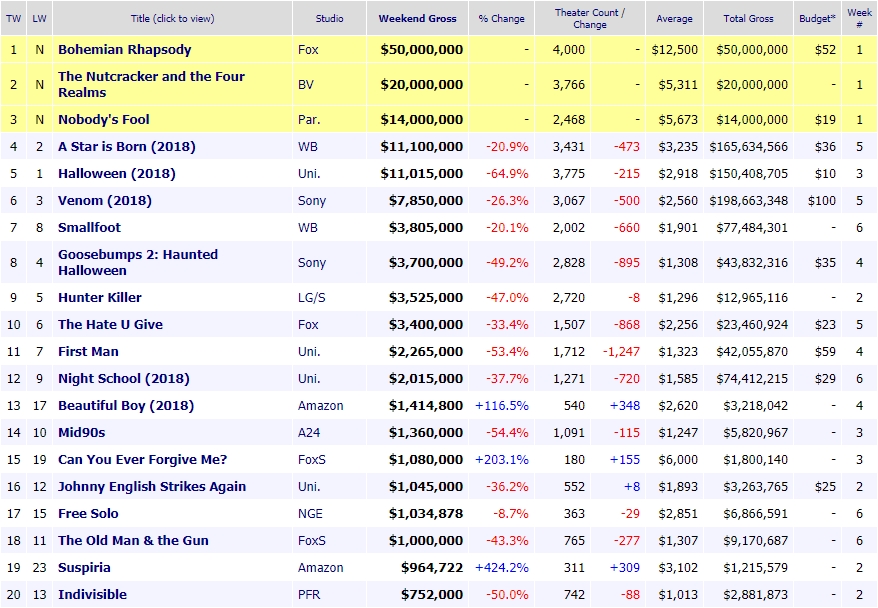Click the $1,034,878 weekend gross value
Viewport: 878px width, 608px height.
tap(426, 513)
